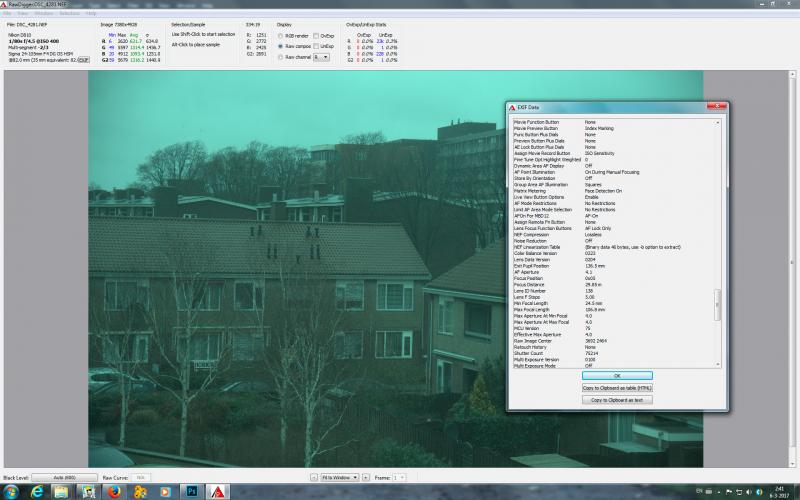Click the Raw Curve N/A button
Screen dimensions: 800x500
pyautogui.click(x=141, y=478)
